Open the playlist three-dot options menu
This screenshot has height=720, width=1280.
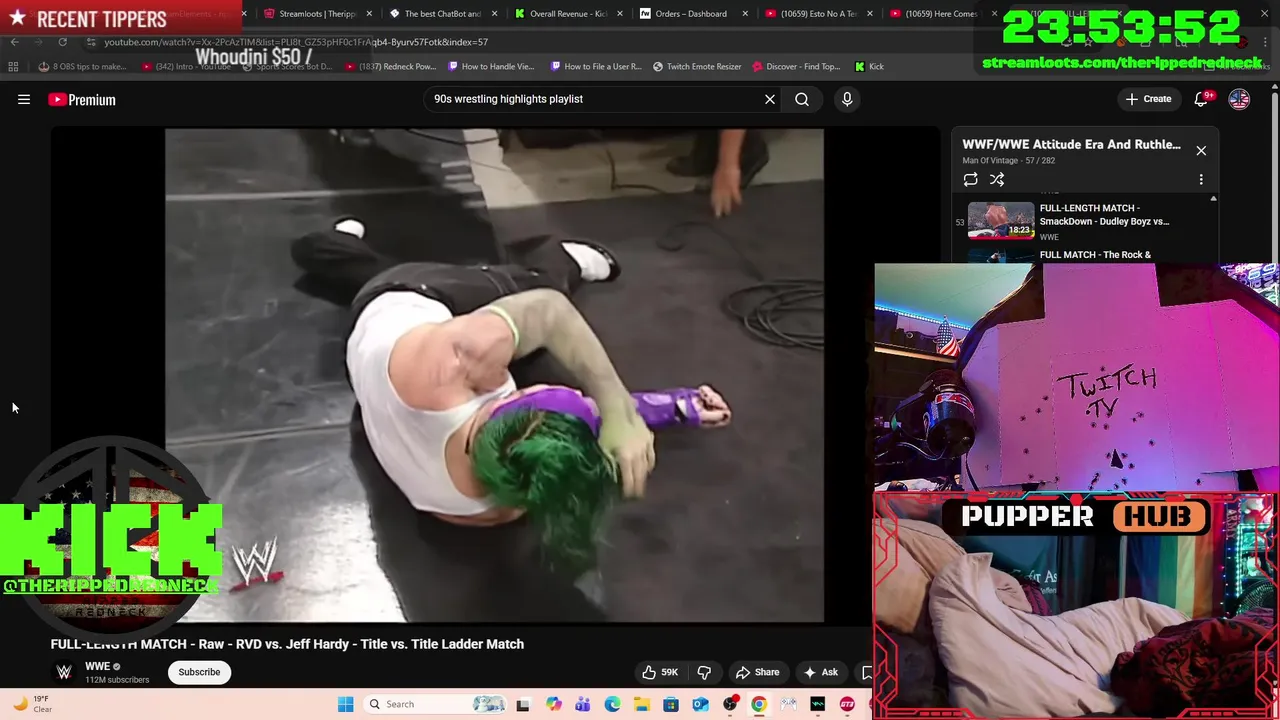click(x=1201, y=179)
